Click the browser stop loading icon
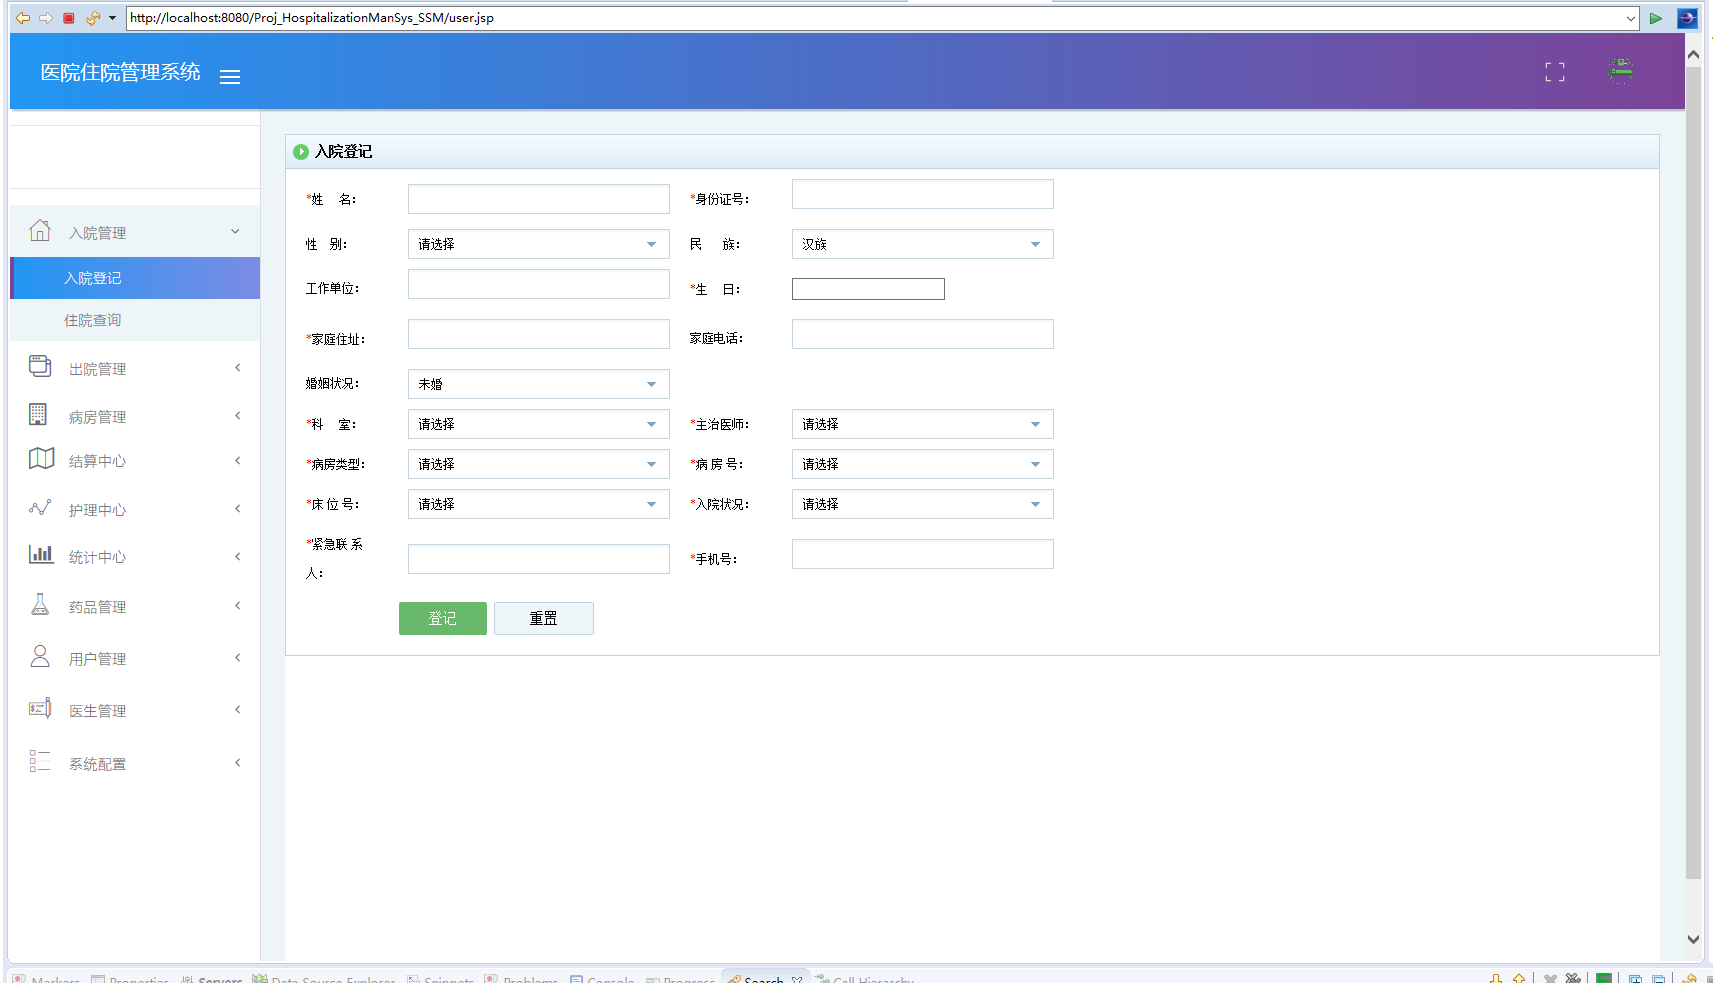Viewport: 1713px width, 983px height. tap(69, 18)
